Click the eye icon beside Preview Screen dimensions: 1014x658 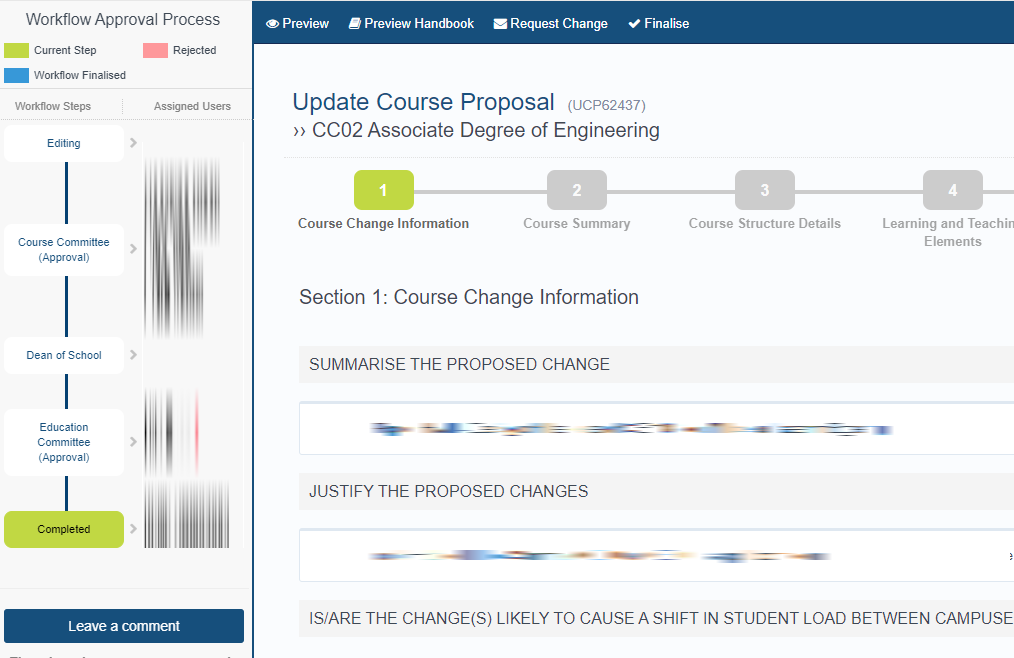[272, 24]
